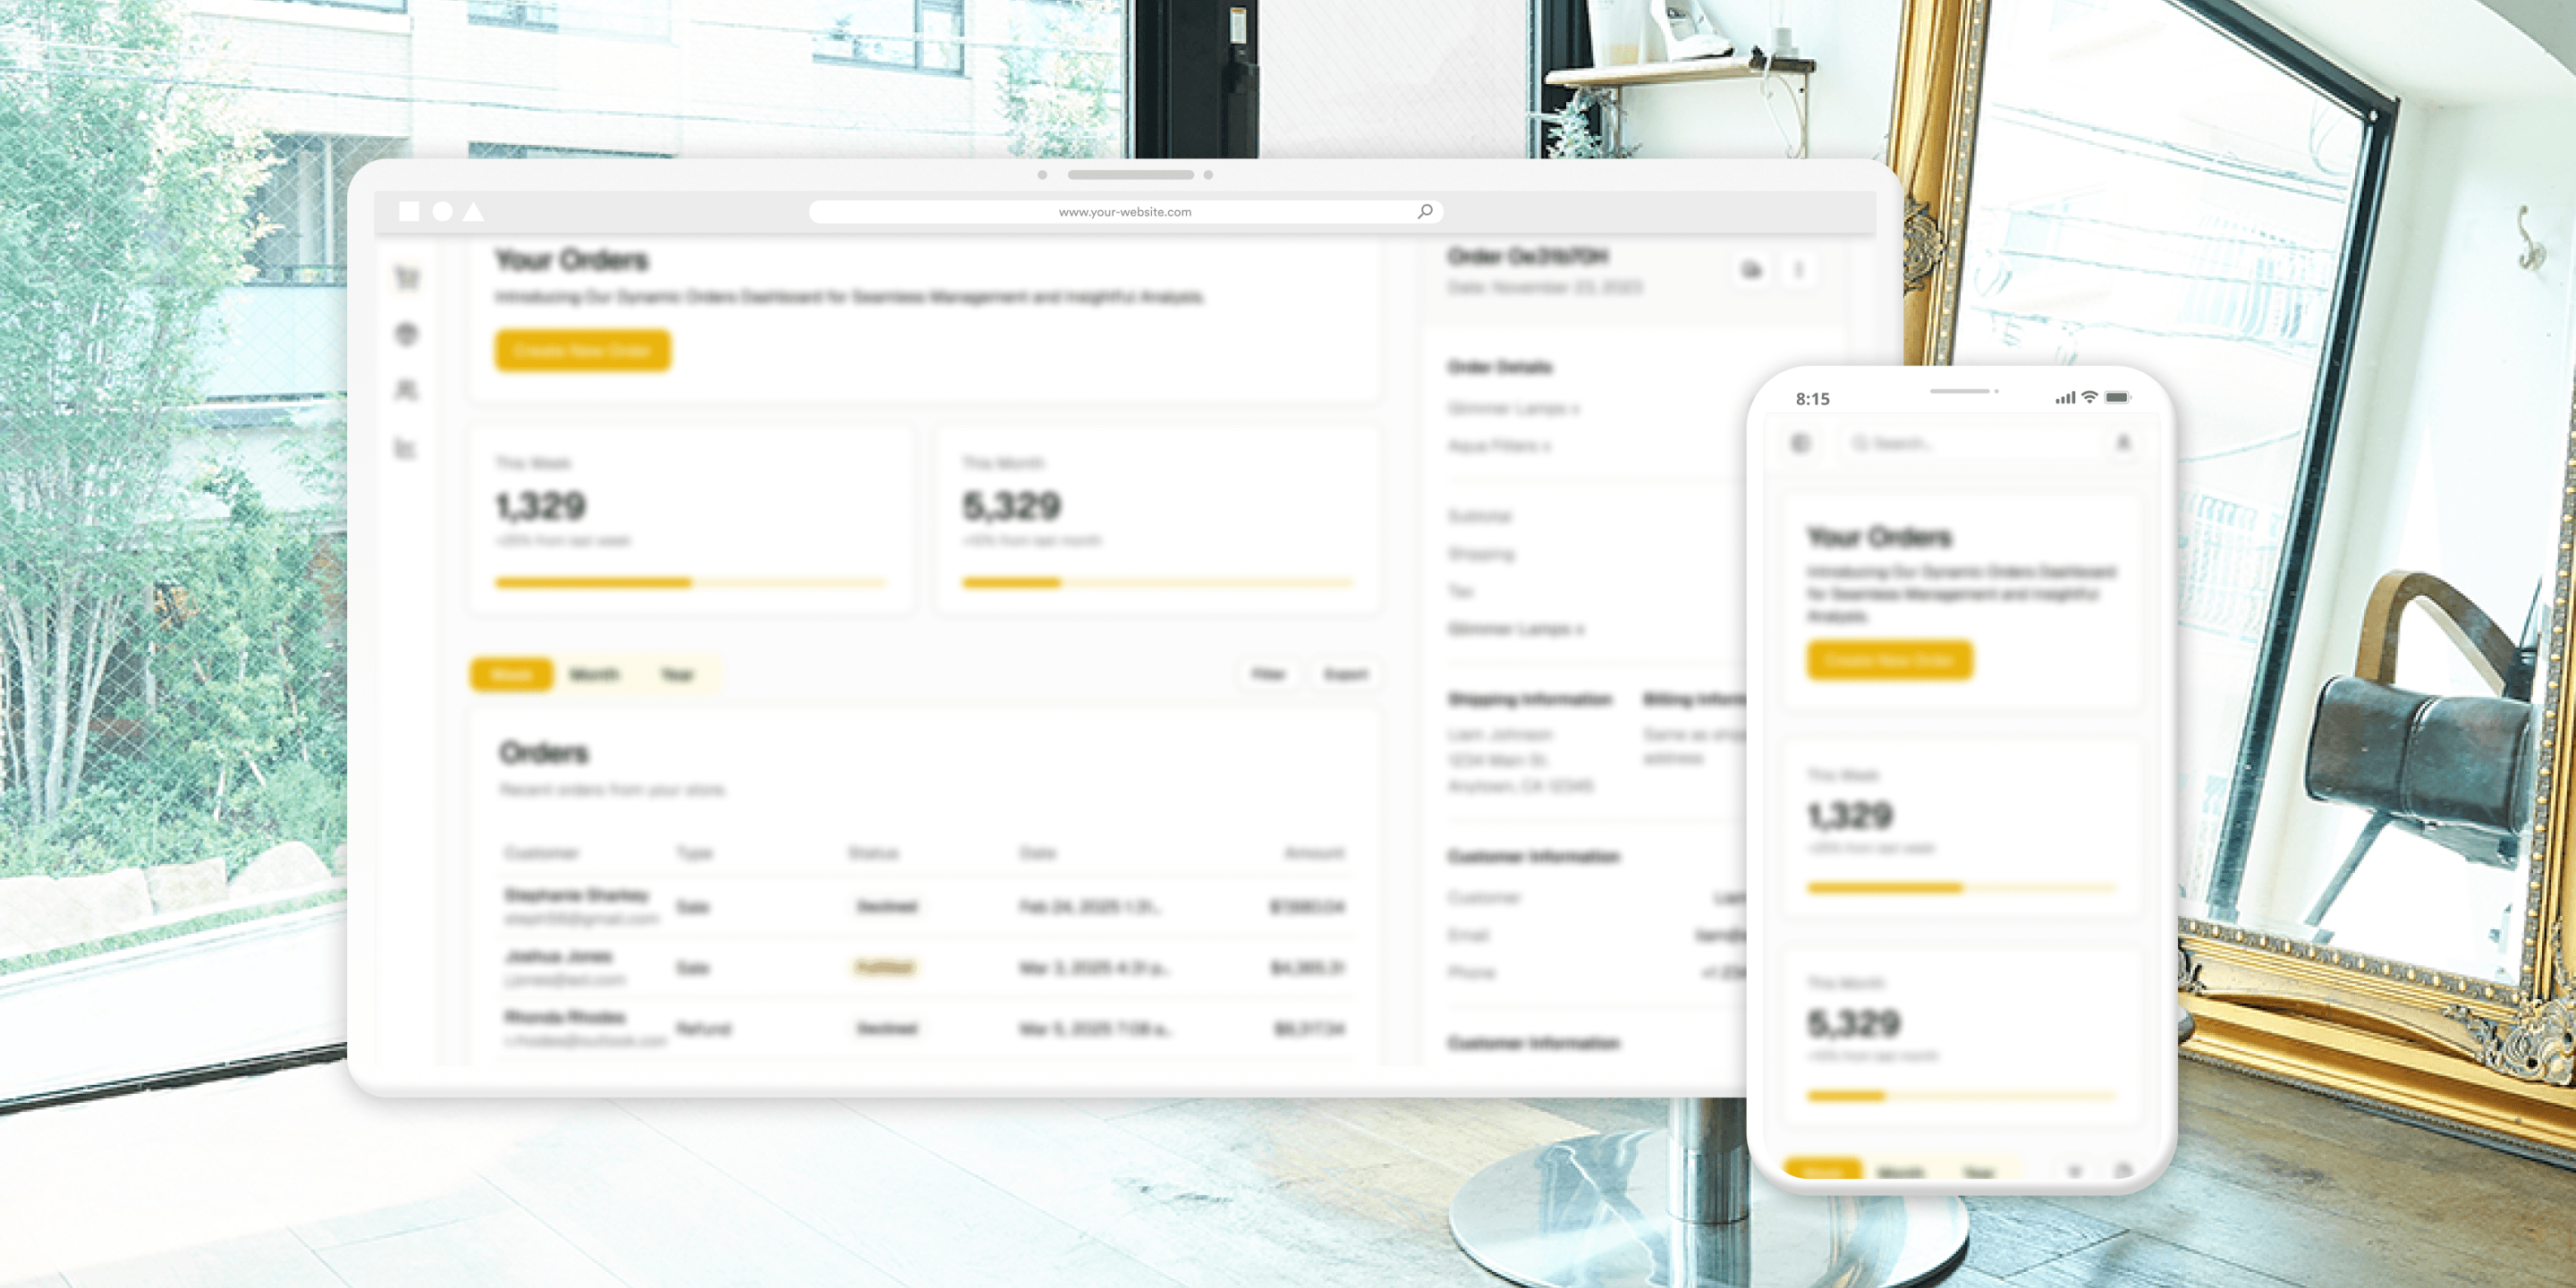Click the Export button above orders table
The image size is (2576, 1288).
(1345, 675)
